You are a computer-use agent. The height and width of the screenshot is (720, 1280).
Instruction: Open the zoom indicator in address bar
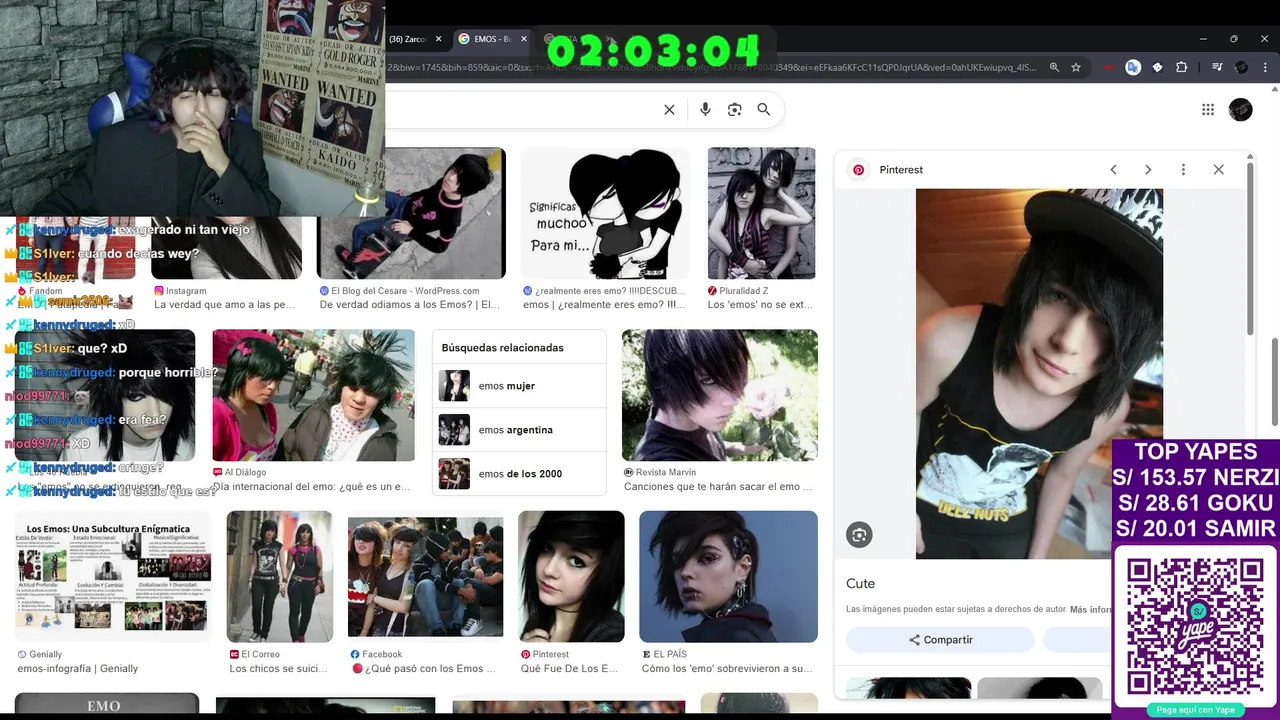[1054, 67]
